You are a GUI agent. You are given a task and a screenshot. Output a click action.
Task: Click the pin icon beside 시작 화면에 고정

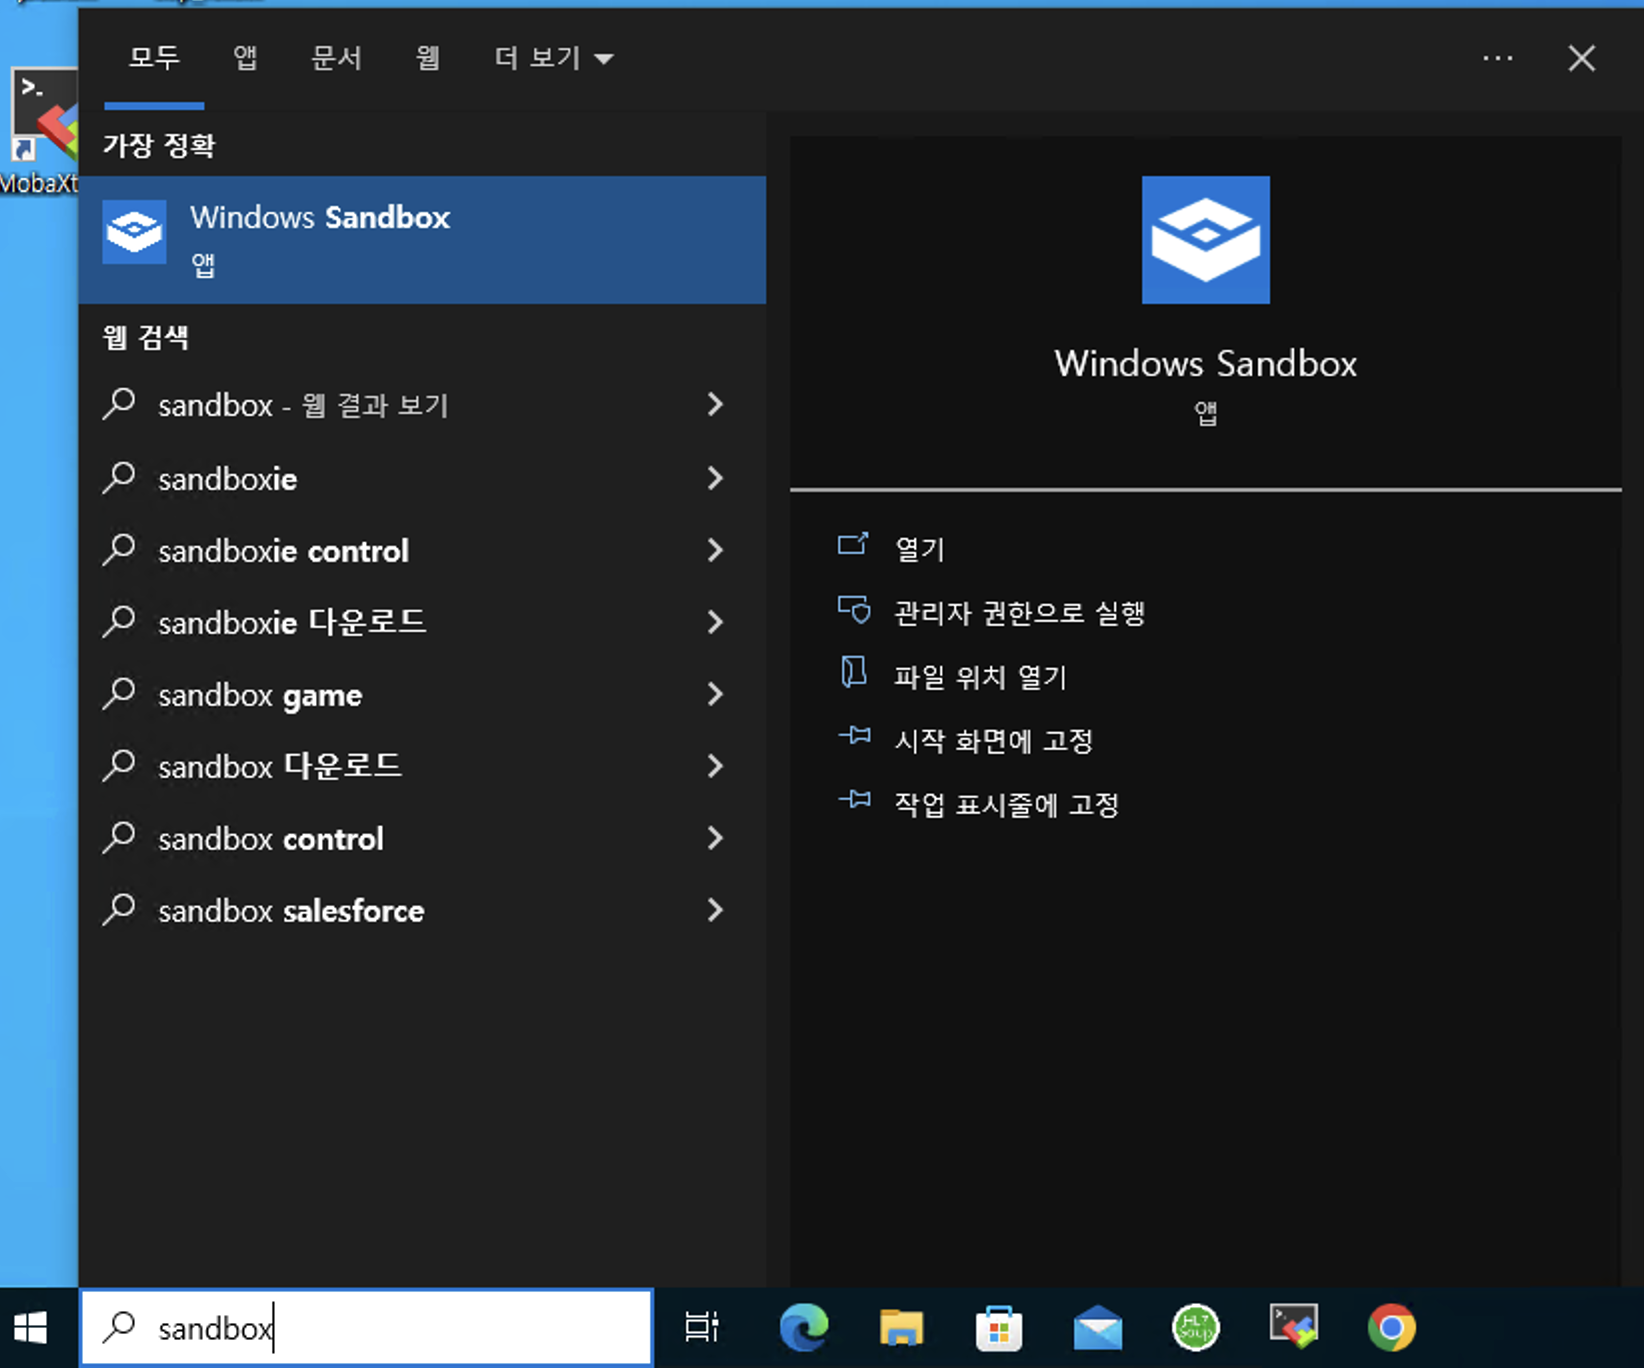pos(854,736)
